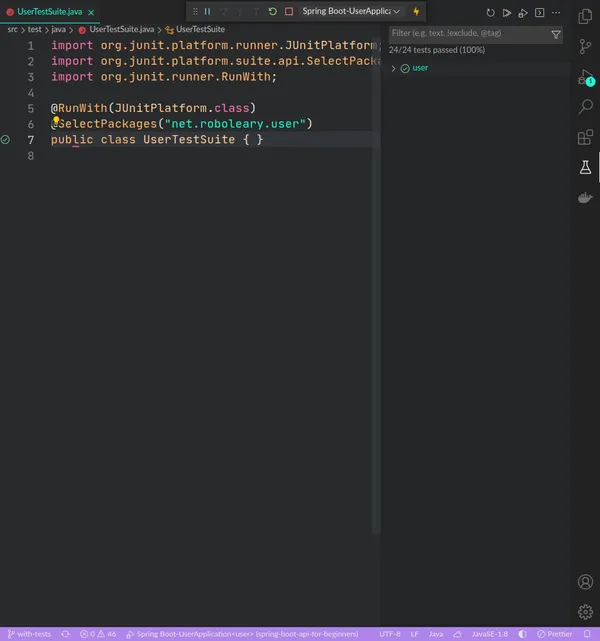Restart the debug session with green arrow
Image resolution: width=600 pixels, height=641 pixels.
click(x=273, y=11)
